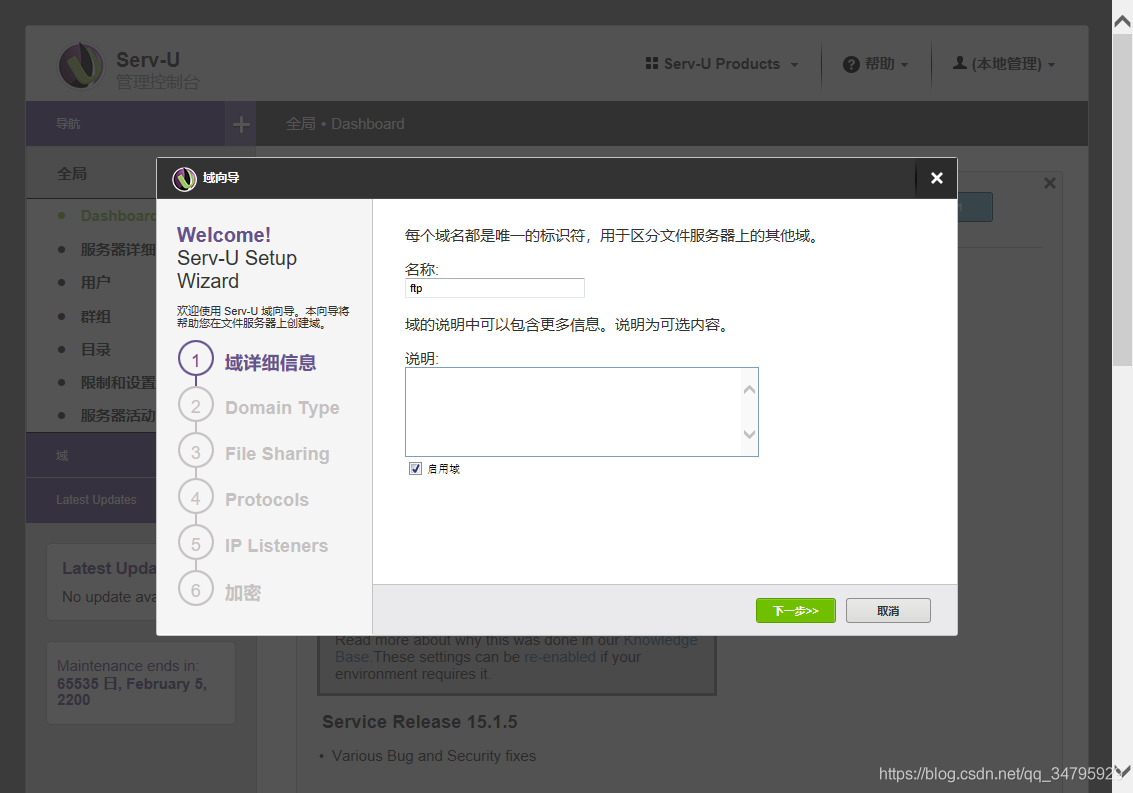
Task: Click the help question mark icon
Action: click(851, 64)
